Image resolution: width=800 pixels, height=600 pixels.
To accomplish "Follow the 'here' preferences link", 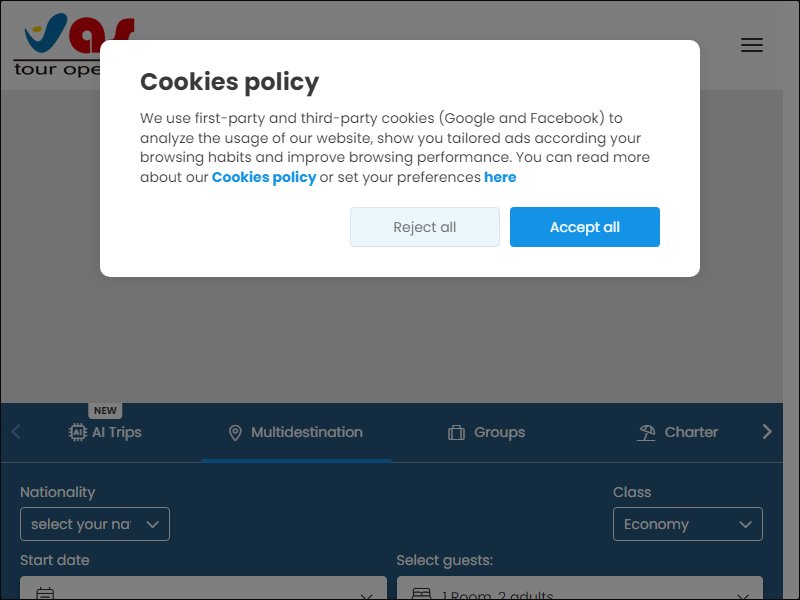I will click(x=500, y=178).
